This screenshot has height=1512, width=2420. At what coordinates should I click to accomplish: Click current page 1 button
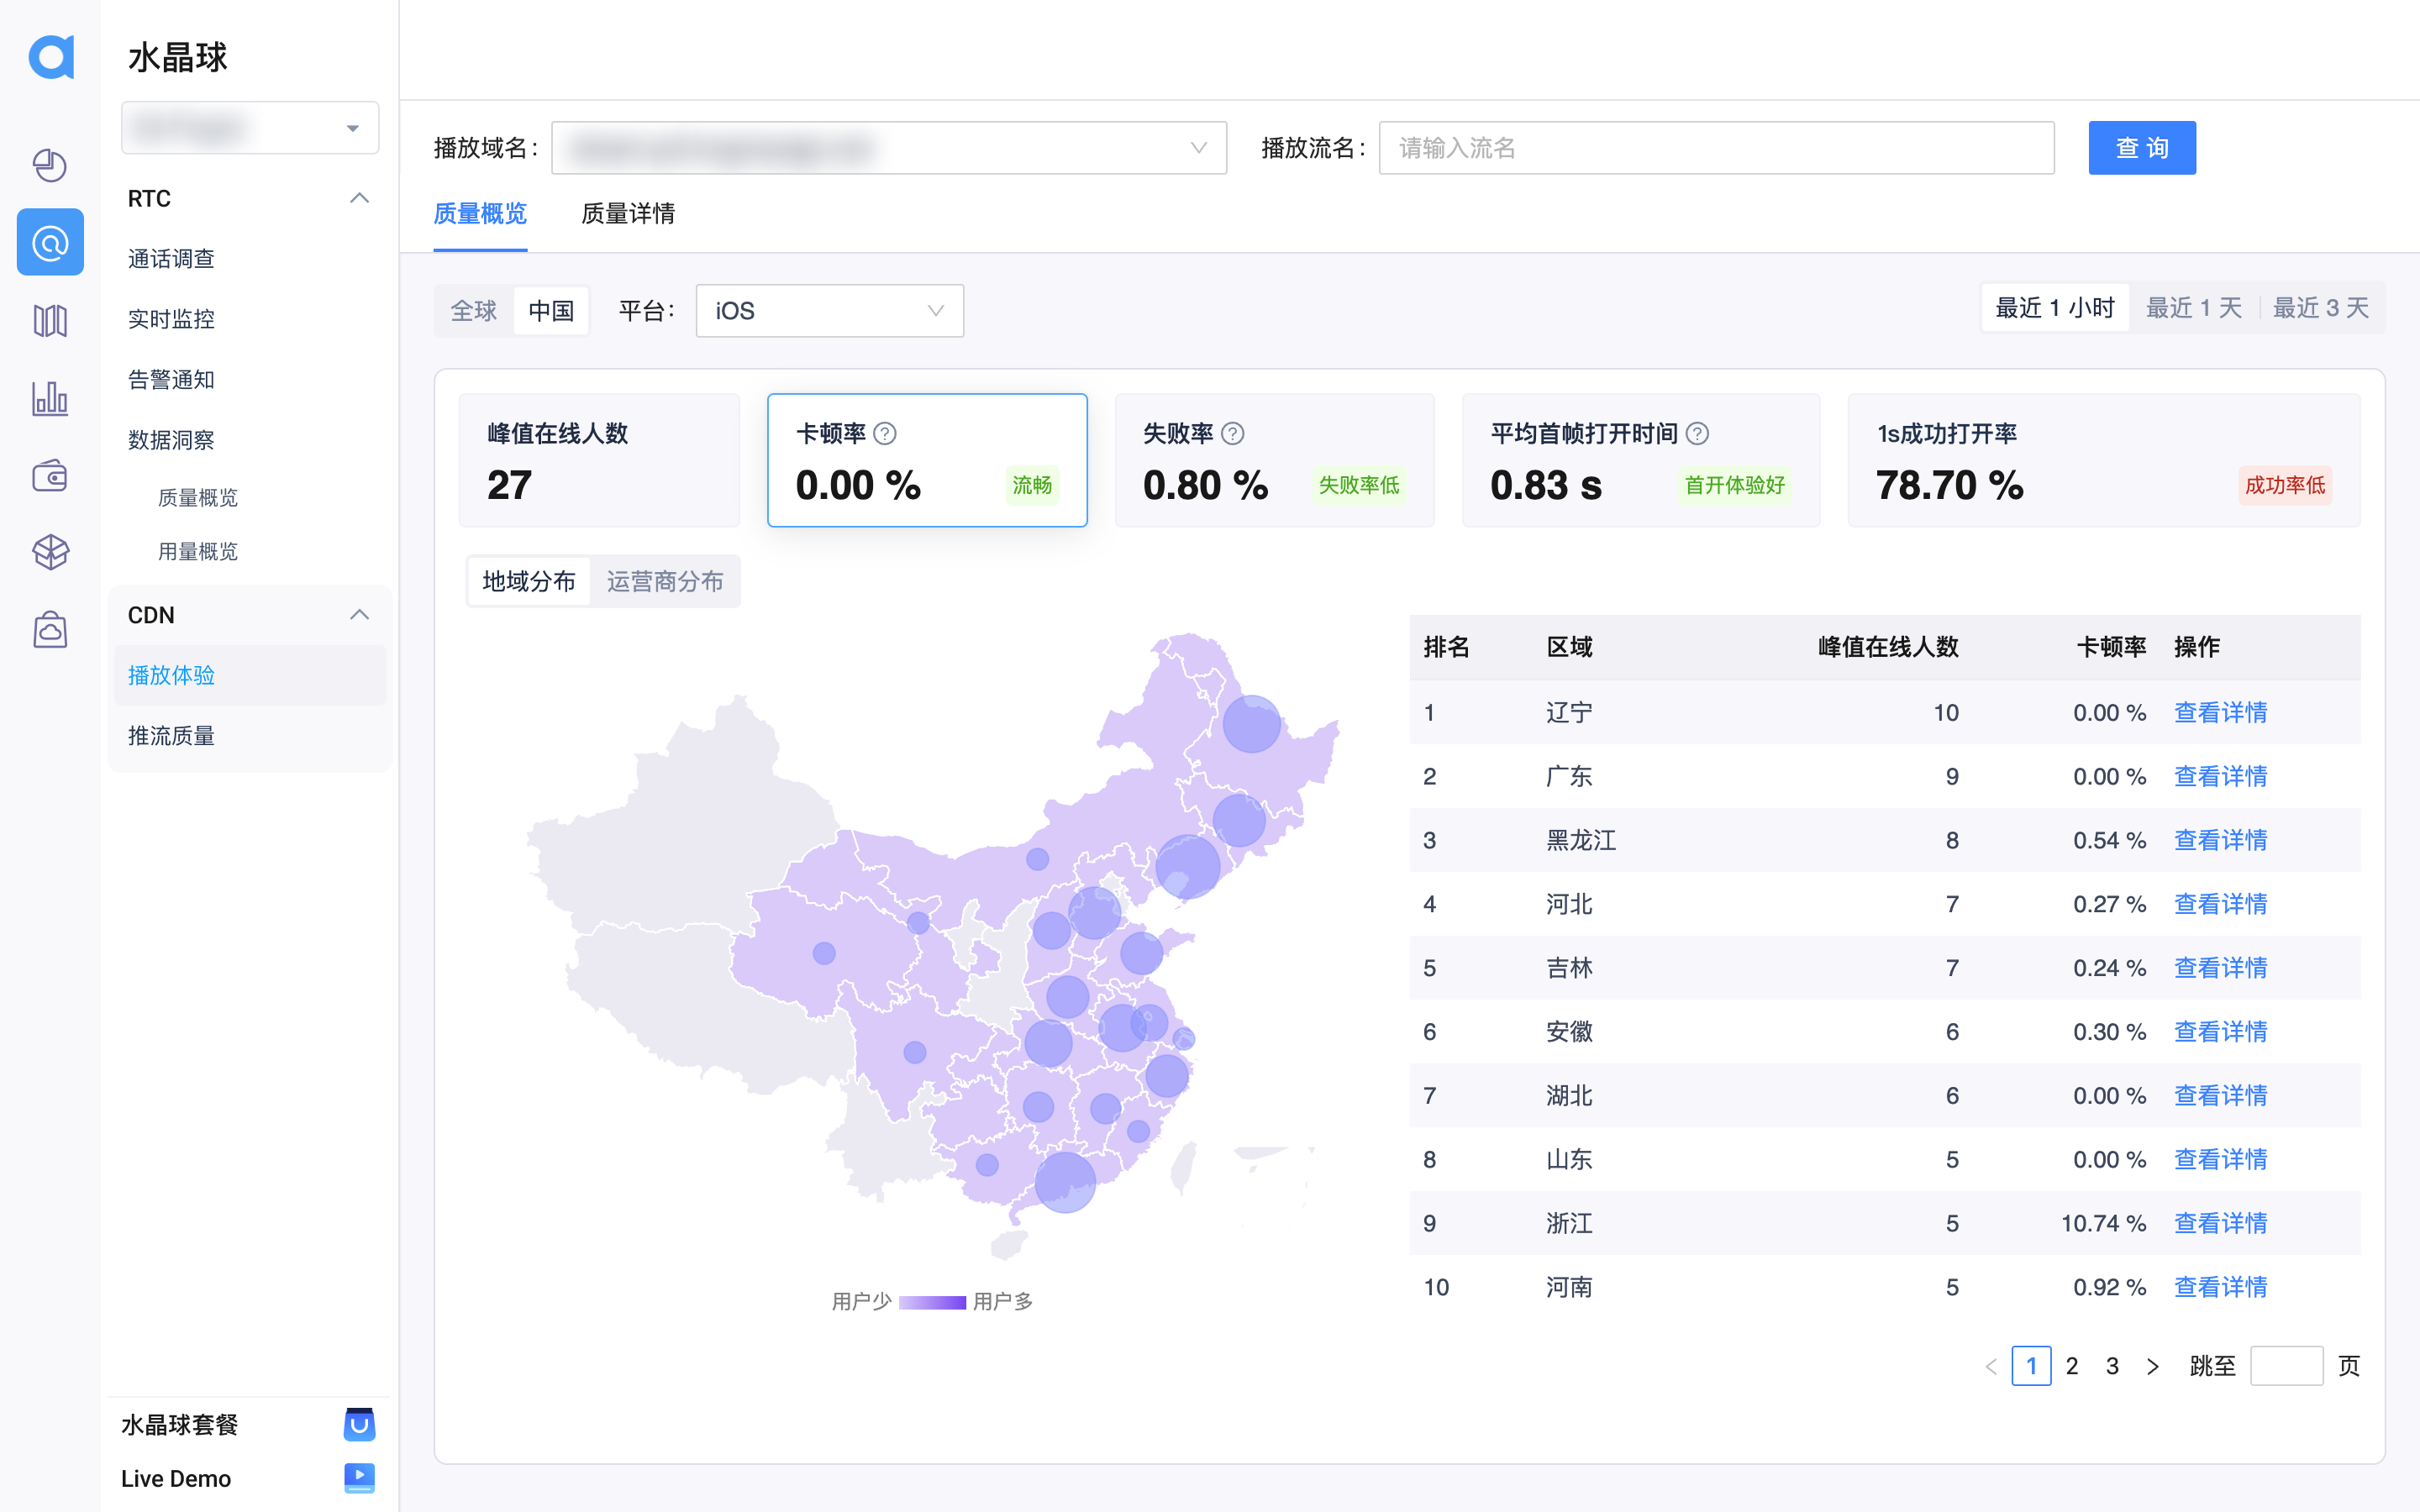tap(2031, 1366)
